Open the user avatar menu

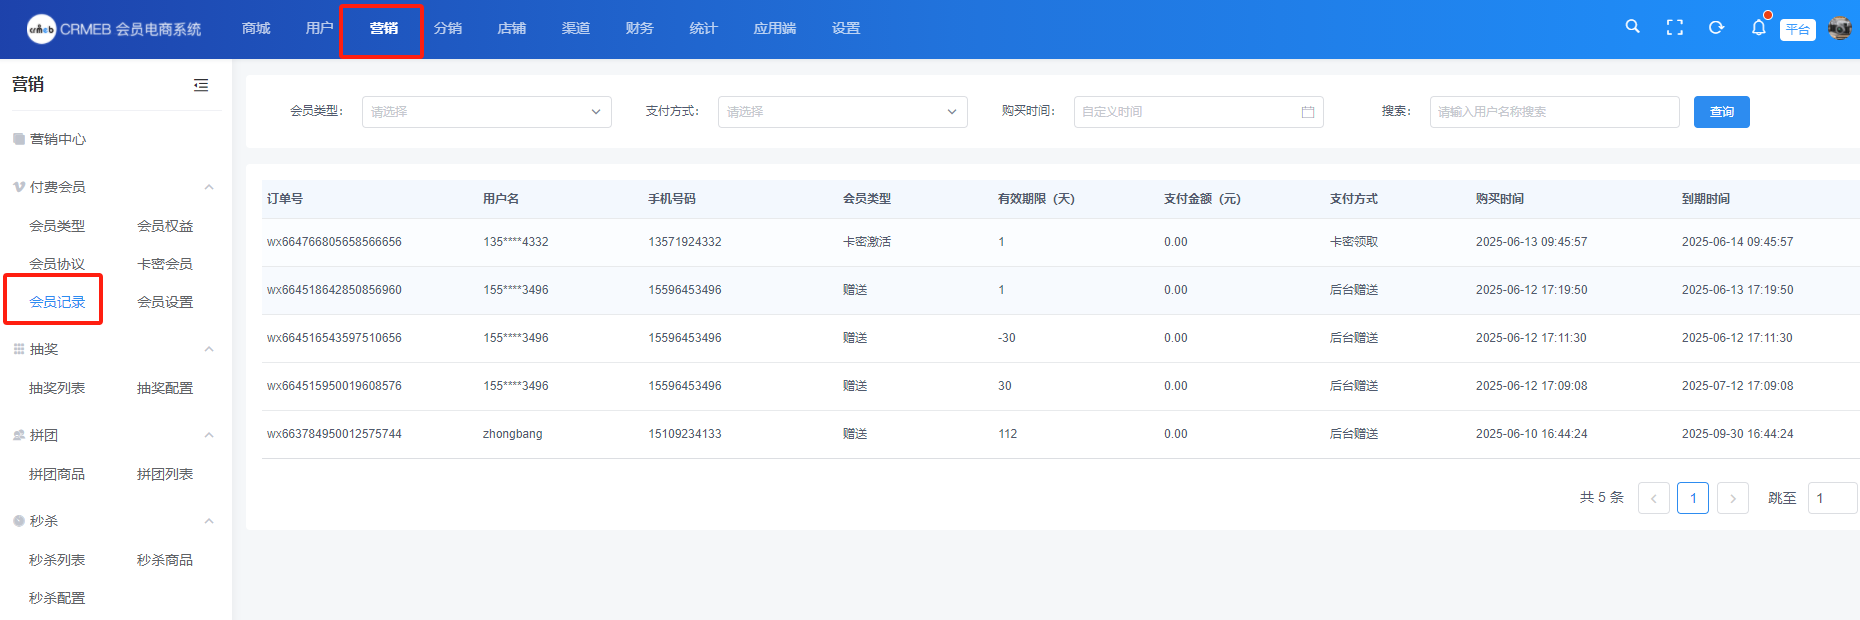pos(1839,28)
